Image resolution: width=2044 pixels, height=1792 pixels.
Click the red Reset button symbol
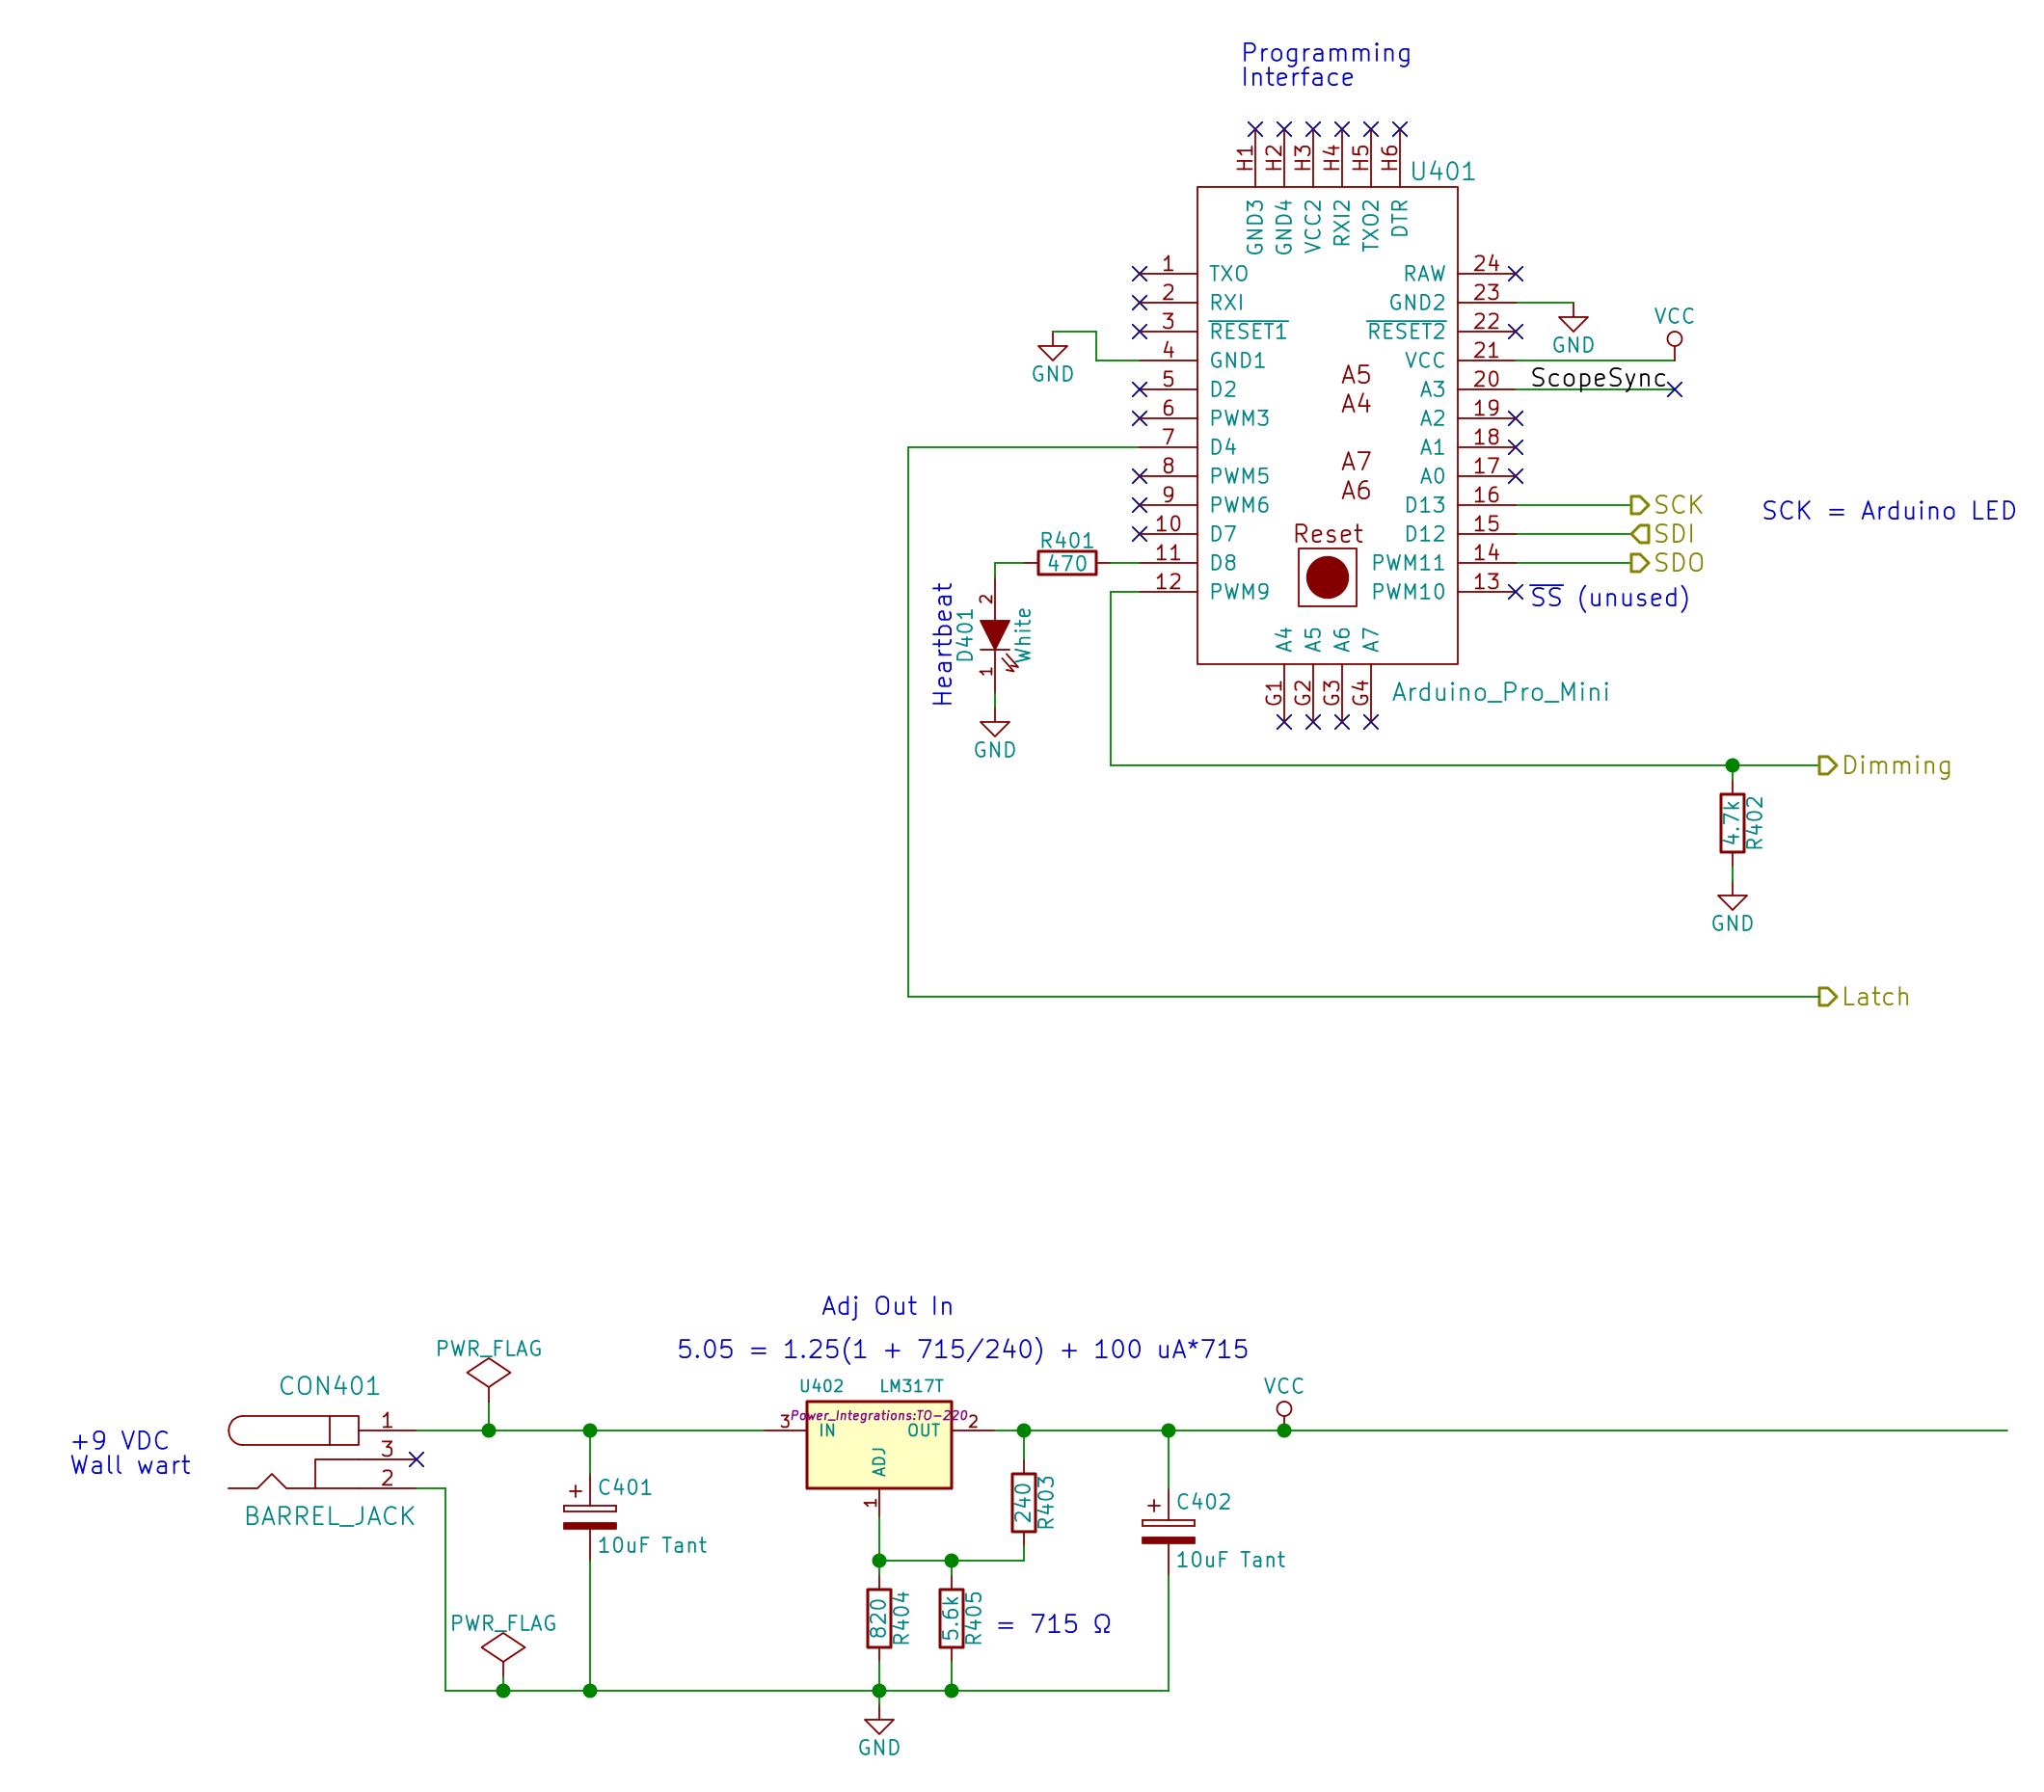(x=1327, y=577)
